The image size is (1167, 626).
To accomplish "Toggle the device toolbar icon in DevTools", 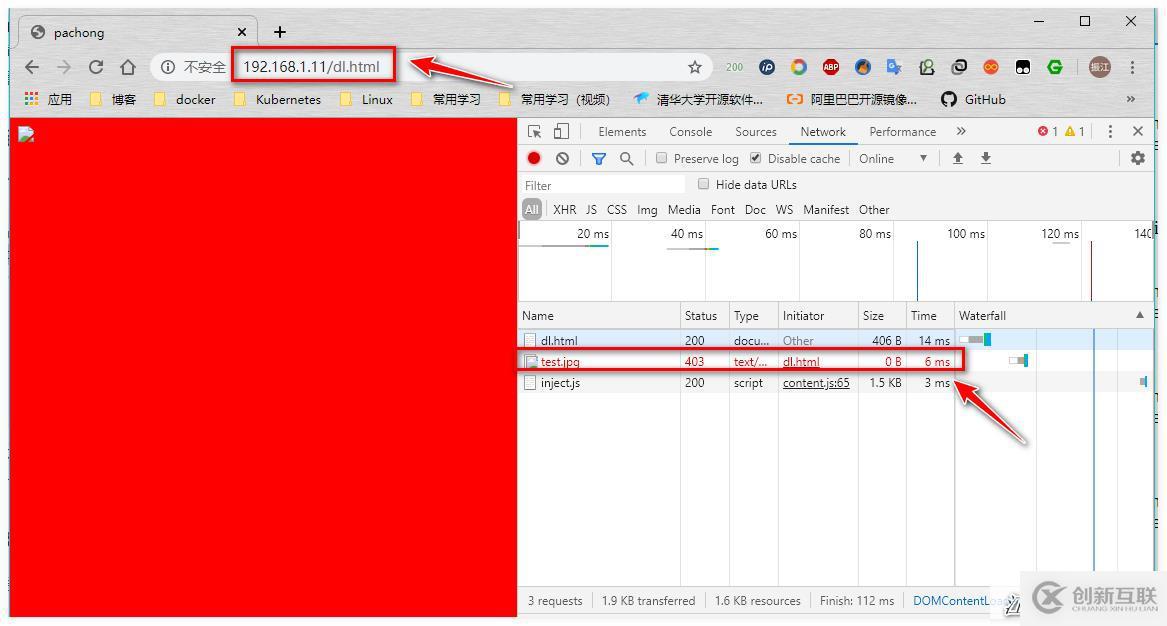I will pyautogui.click(x=561, y=132).
